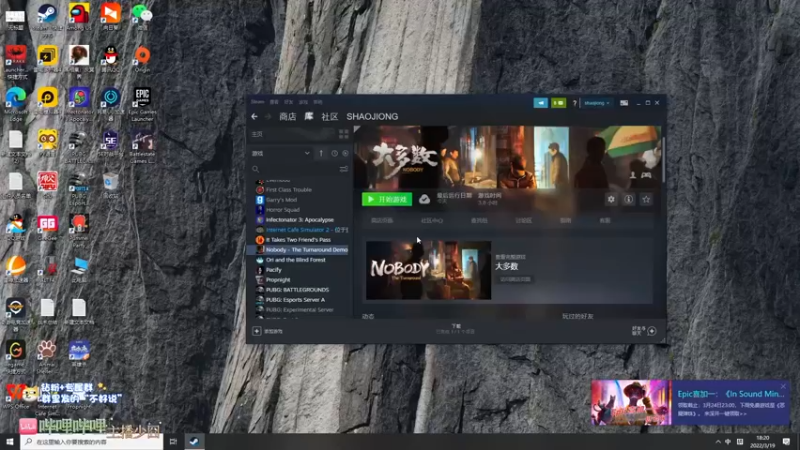Open Among Us desktop shortcut

coord(79,17)
